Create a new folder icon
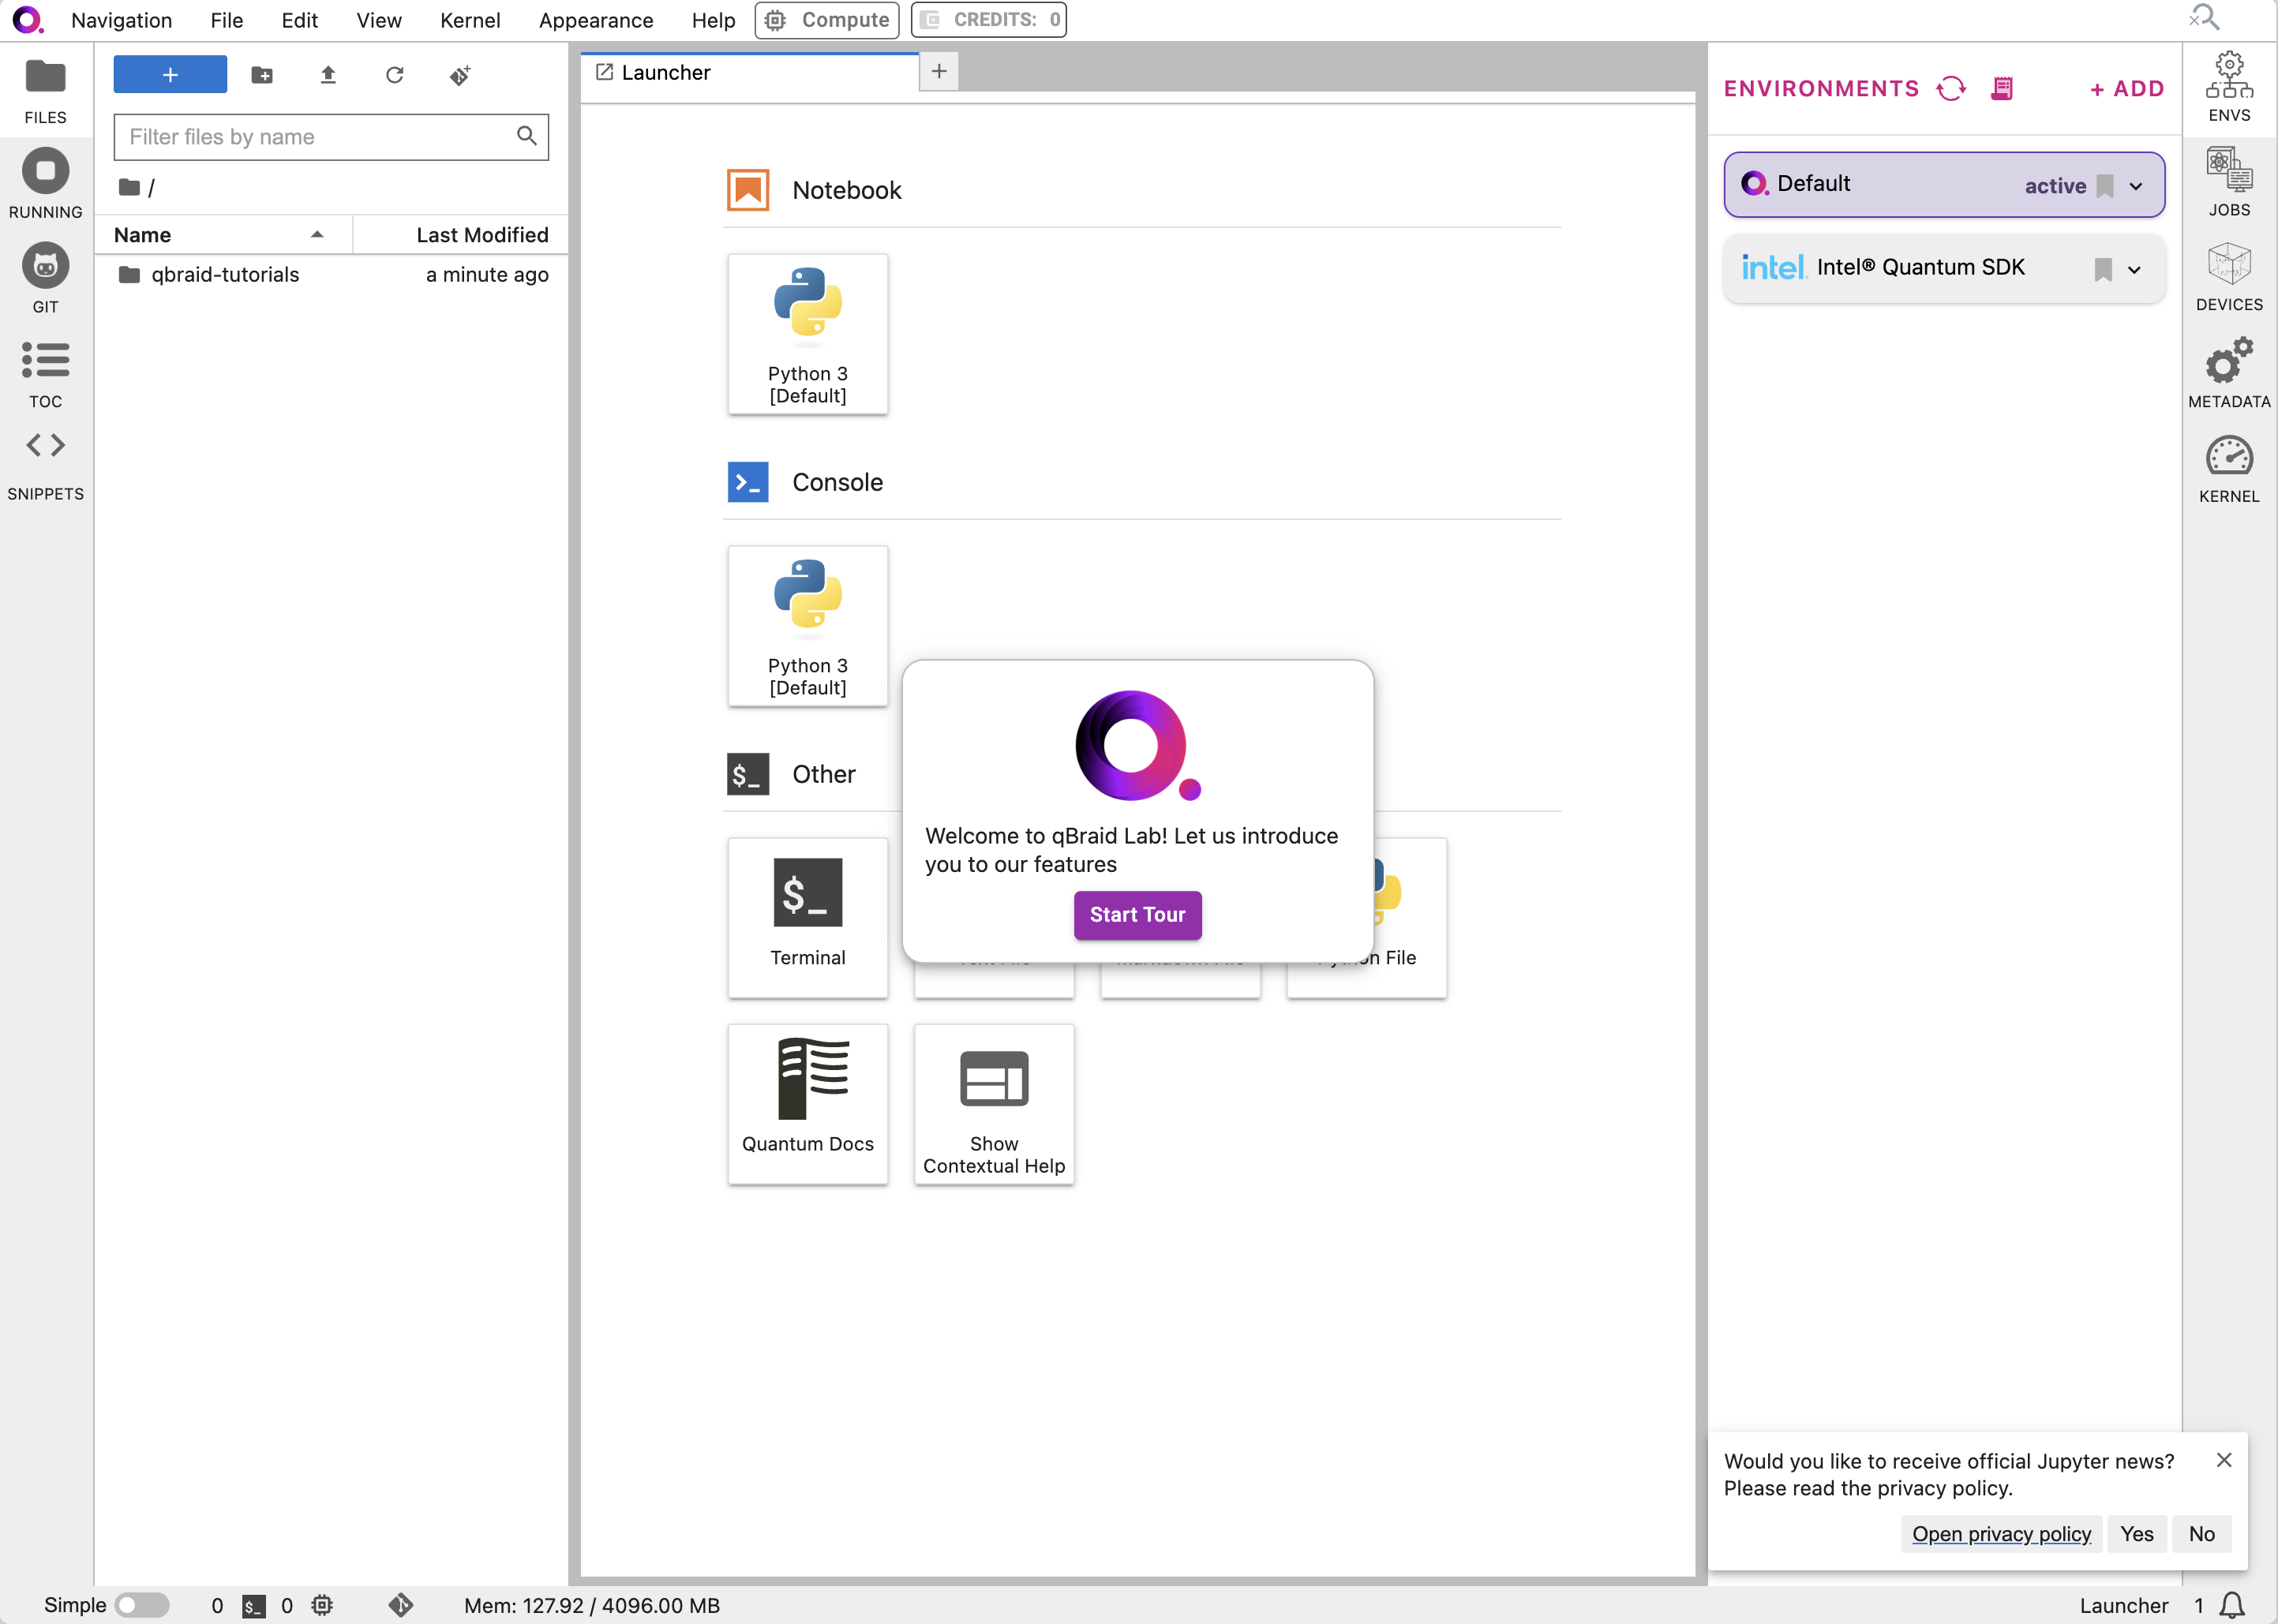This screenshot has height=1624, width=2278. [262, 75]
